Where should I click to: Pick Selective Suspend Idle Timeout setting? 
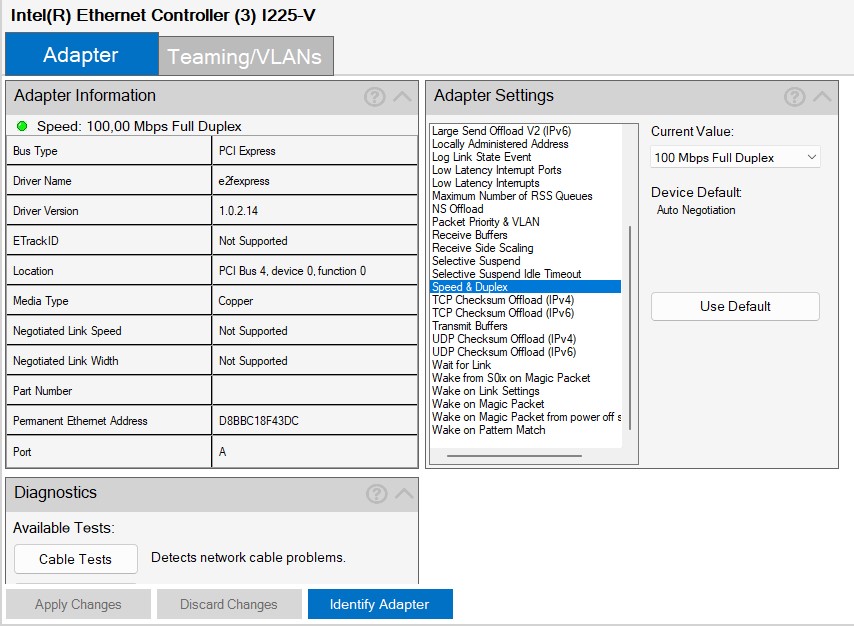click(506, 274)
